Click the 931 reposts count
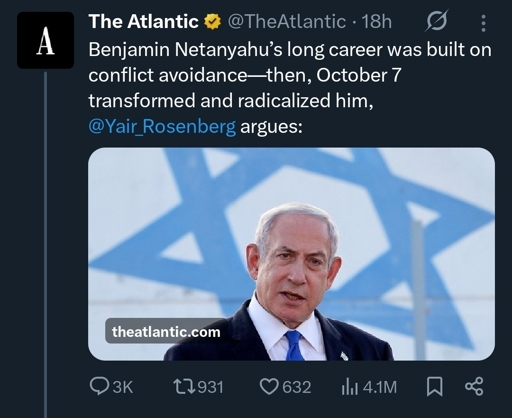 [x=211, y=387]
